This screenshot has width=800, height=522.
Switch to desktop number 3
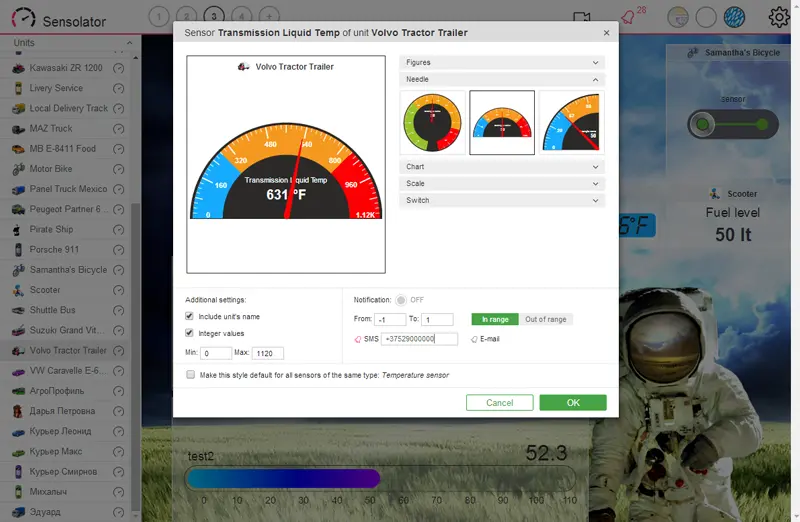point(214,16)
